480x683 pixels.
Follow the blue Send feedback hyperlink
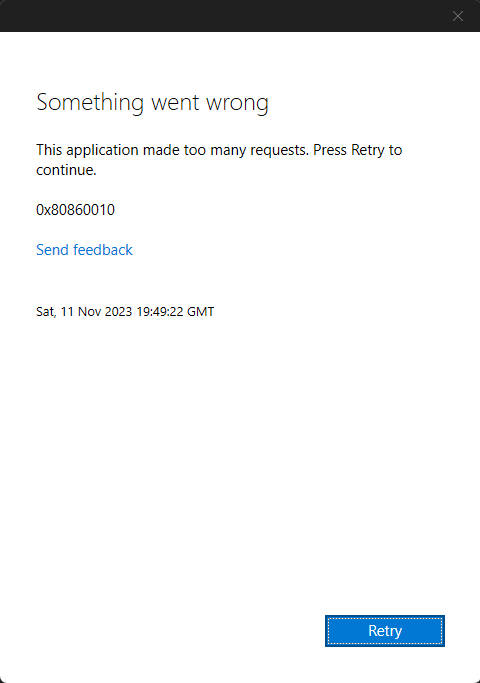pos(84,250)
